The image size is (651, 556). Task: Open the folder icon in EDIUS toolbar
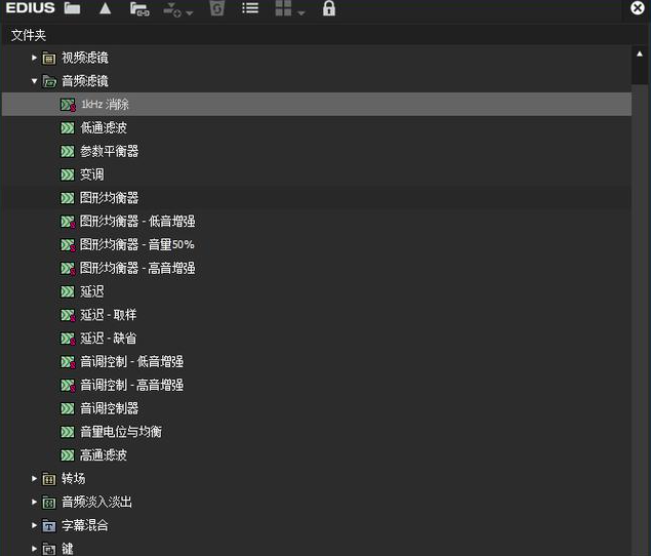coord(72,8)
